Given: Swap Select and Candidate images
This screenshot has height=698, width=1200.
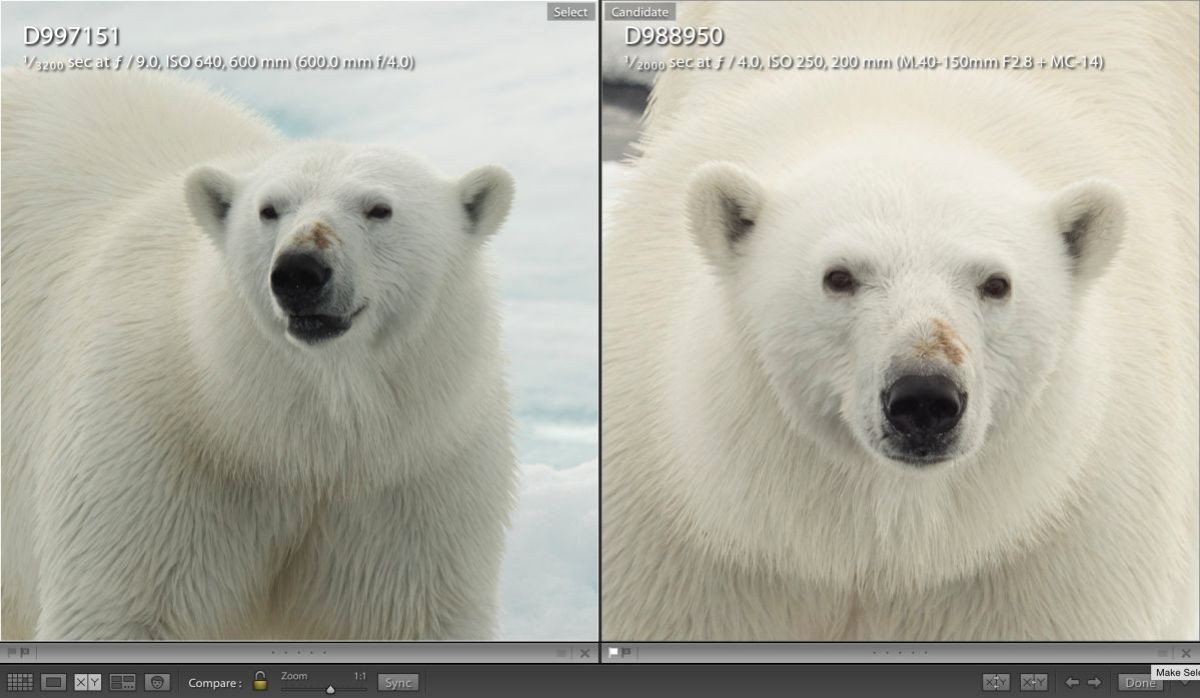Looking at the screenshot, I should point(996,682).
